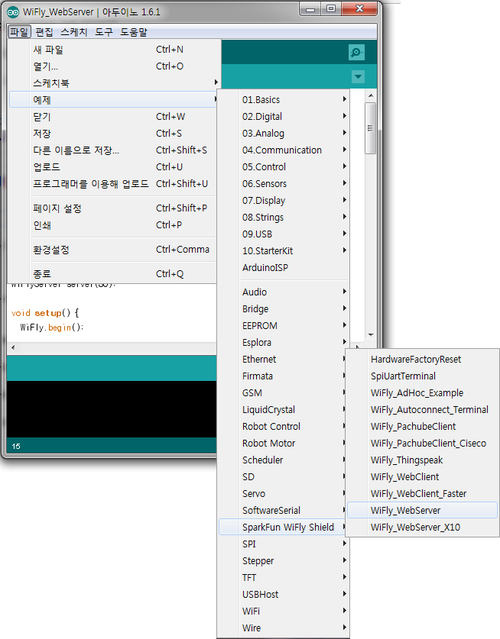Open Robot Motor library examples
The width and height of the screenshot is (500, 639).
pos(282,443)
